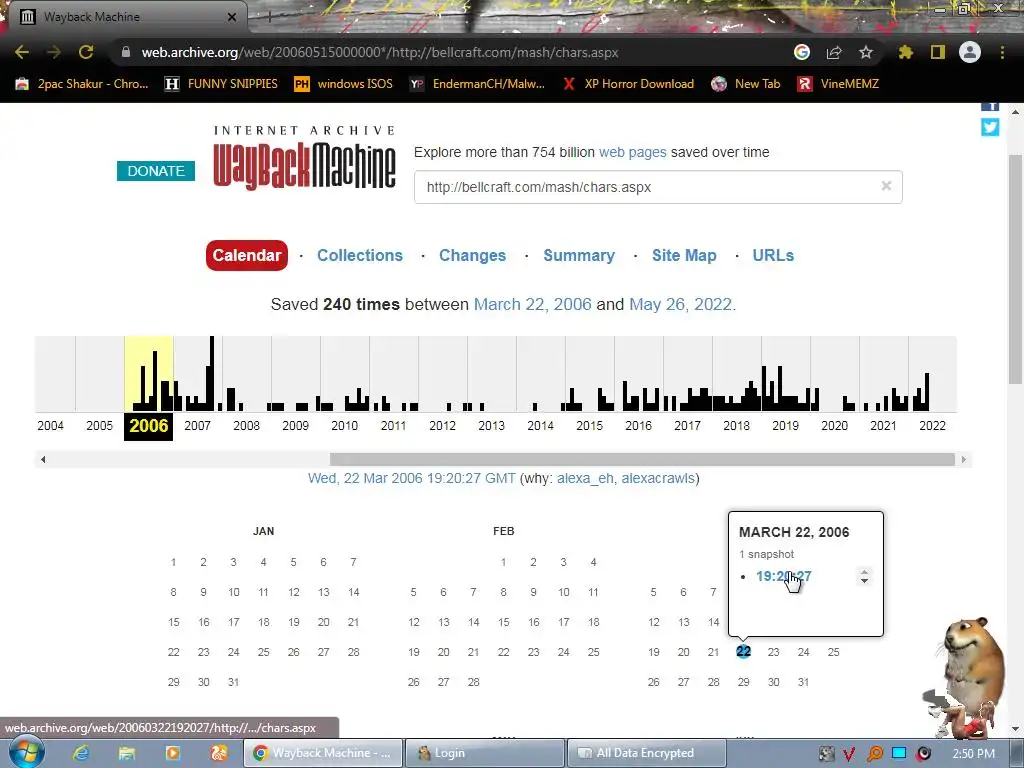
Task: Open the March 22, 2006 first capture link
Action: (x=532, y=304)
